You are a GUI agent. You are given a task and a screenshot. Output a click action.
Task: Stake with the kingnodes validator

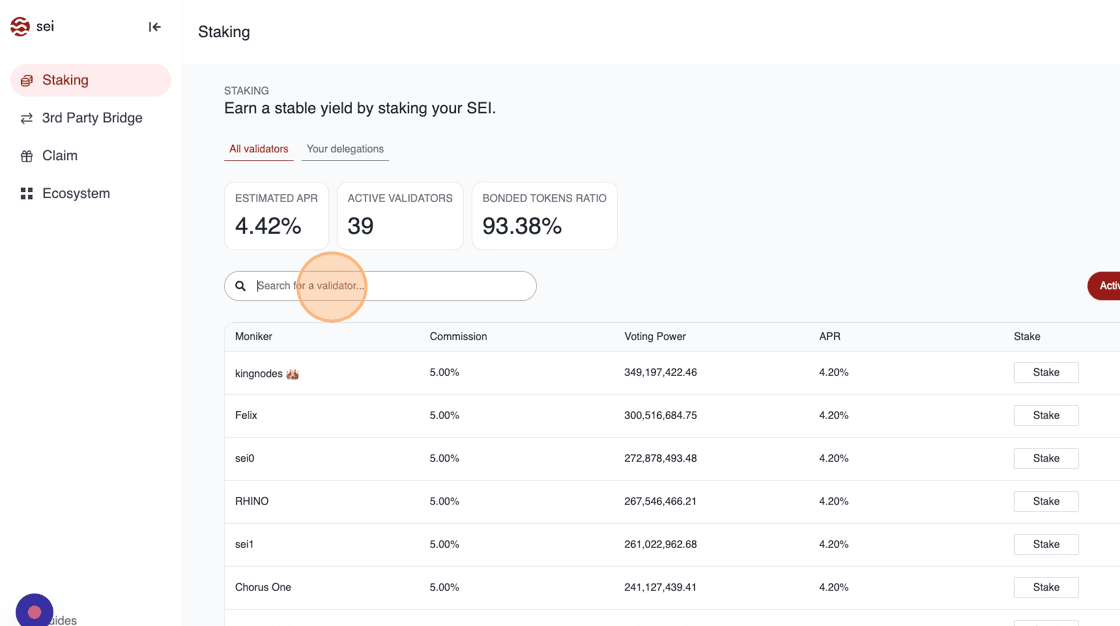pyautogui.click(x=1046, y=372)
